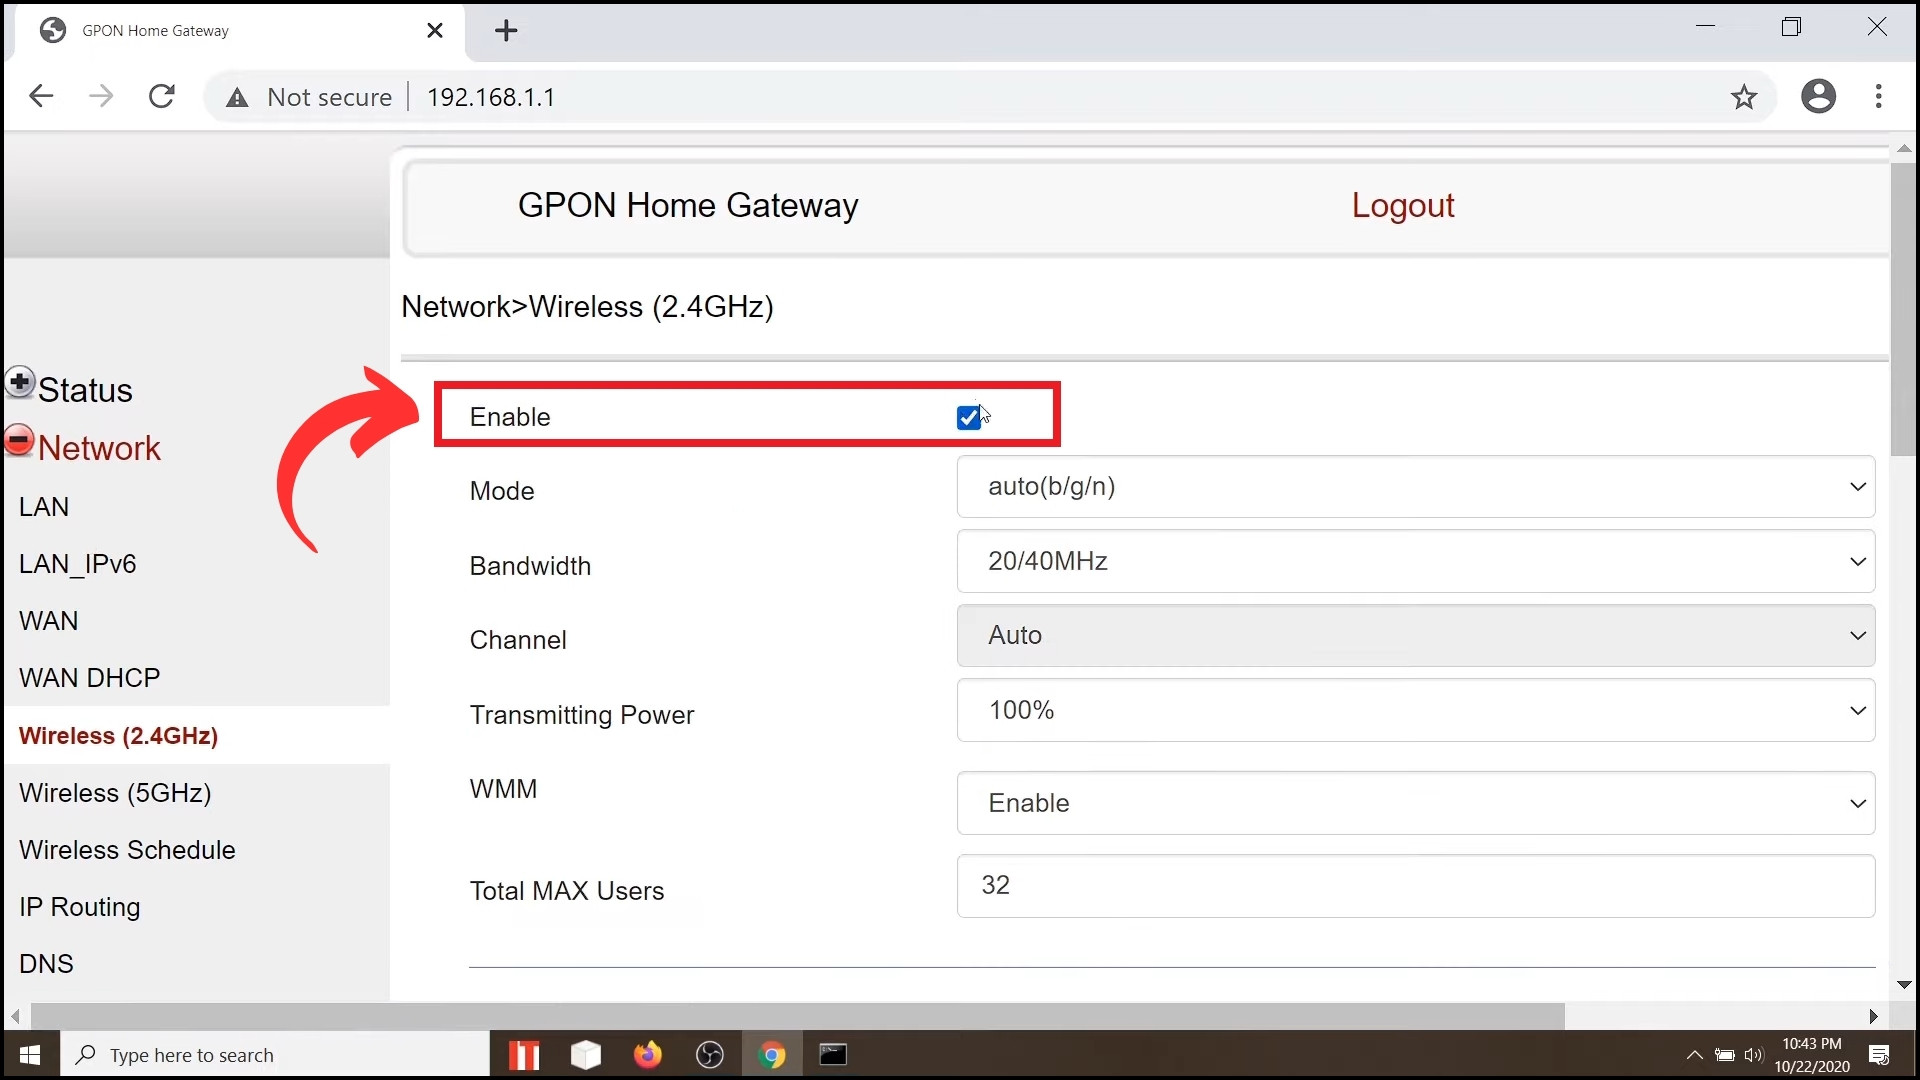Open a new browser tab

[506, 31]
